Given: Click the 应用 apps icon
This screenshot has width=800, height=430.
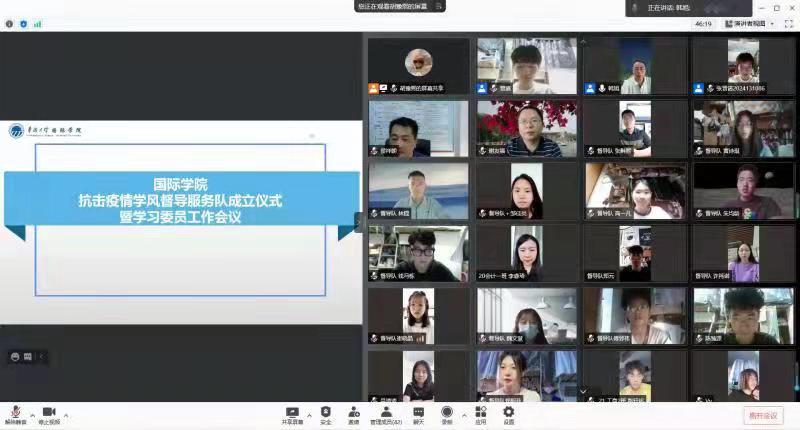Looking at the screenshot, I should [x=480, y=412].
